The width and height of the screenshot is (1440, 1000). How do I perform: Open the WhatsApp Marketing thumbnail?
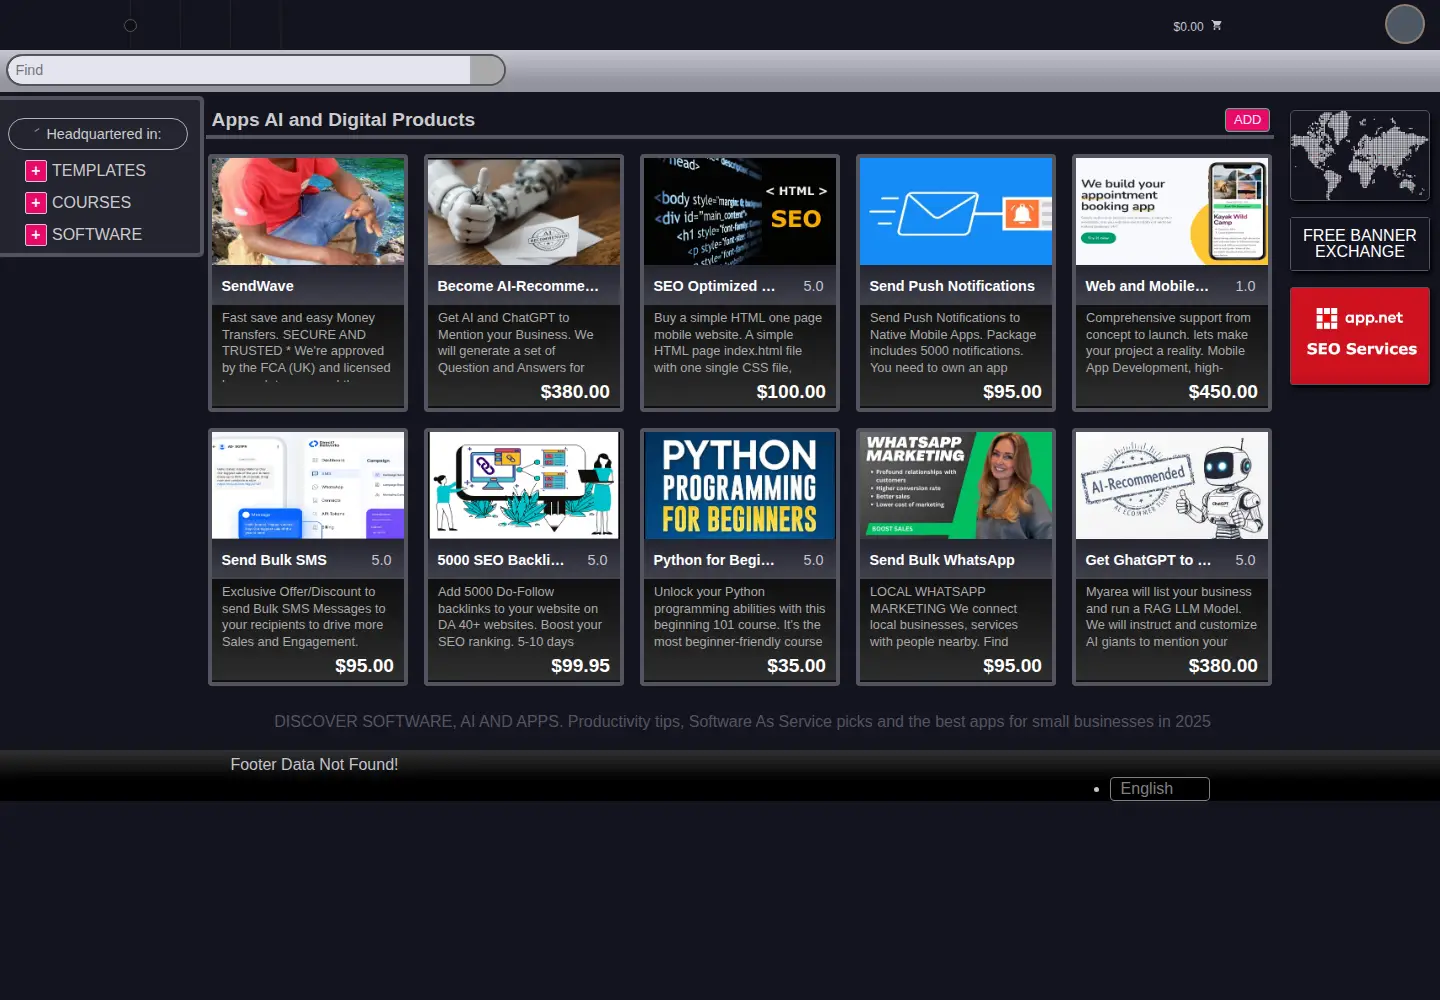[x=956, y=485]
